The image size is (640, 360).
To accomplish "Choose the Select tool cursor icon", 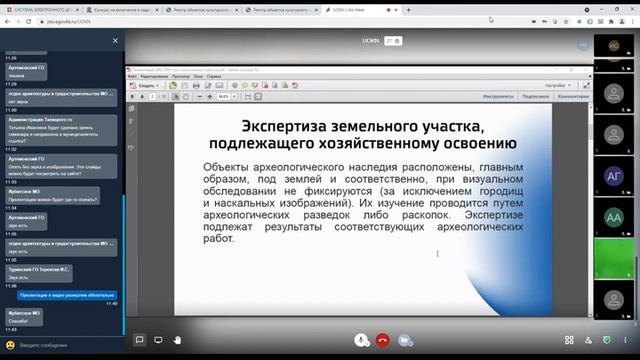I will tap(176, 97).
